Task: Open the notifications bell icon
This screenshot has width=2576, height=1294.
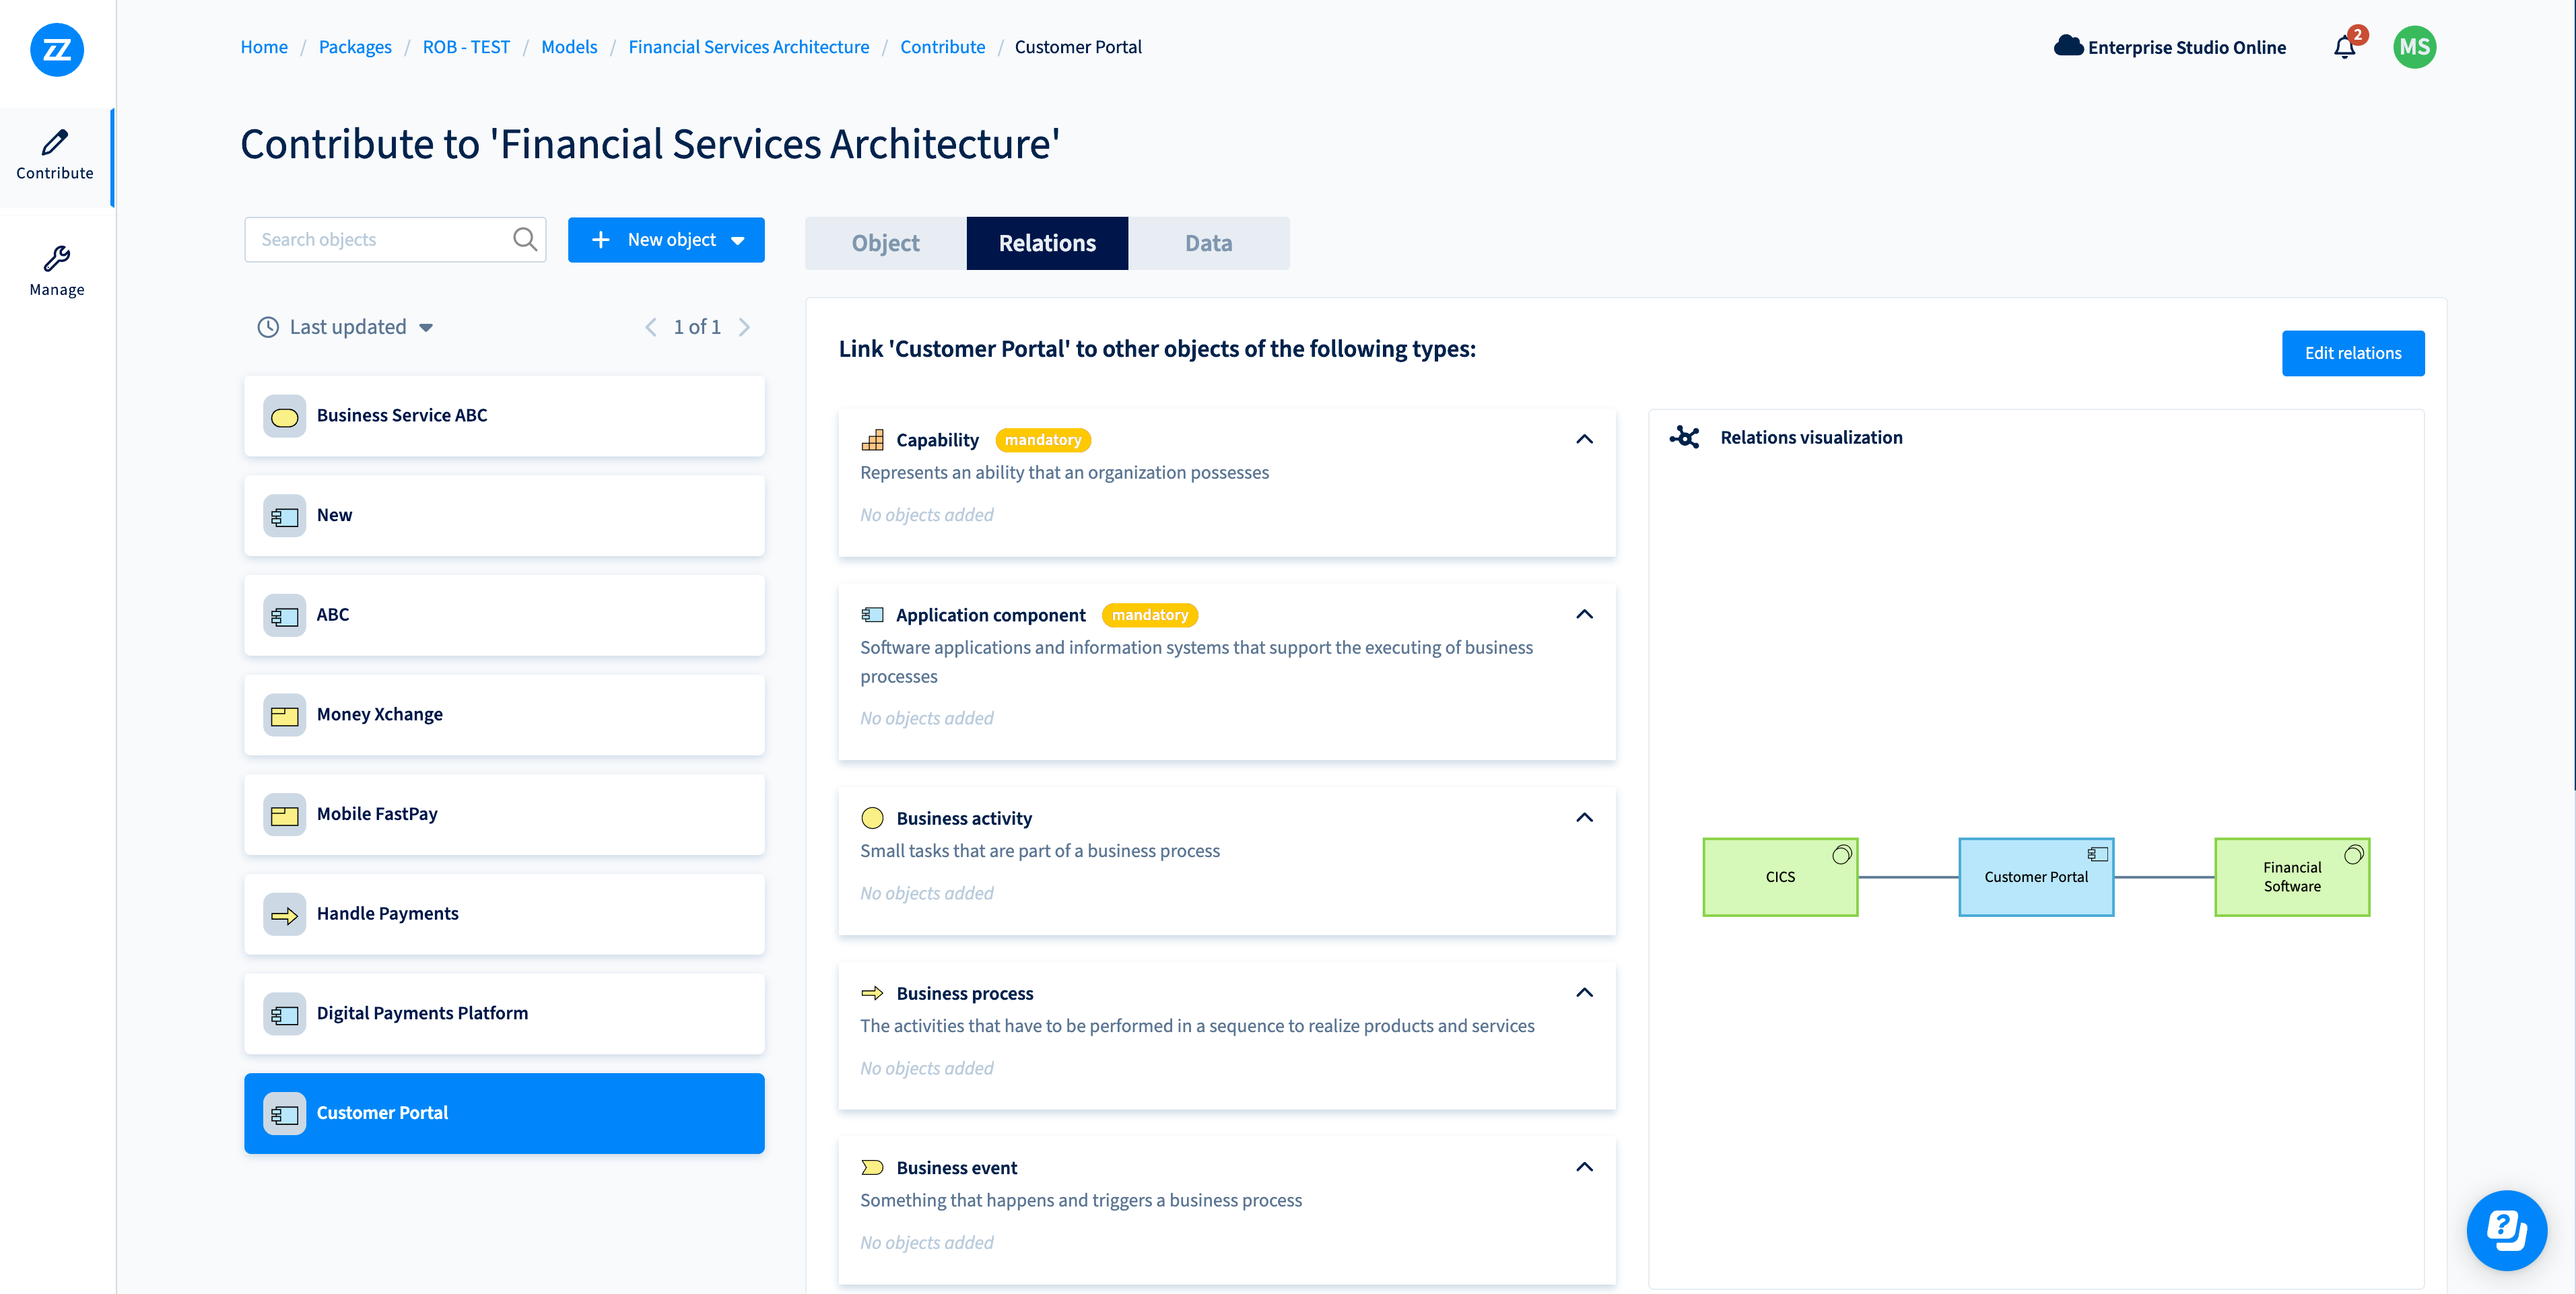Action: 2344,47
